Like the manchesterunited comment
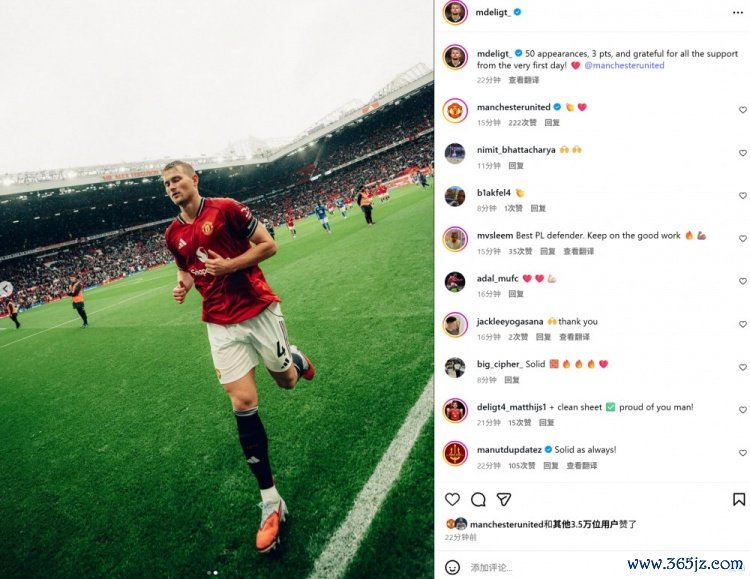 [x=742, y=110]
